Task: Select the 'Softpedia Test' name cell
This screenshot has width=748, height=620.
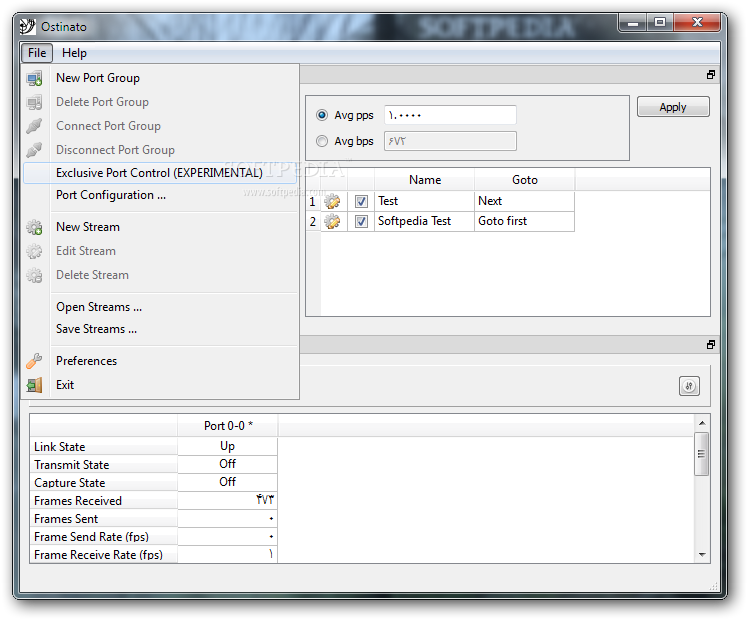Action: click(x=425, y=221)
